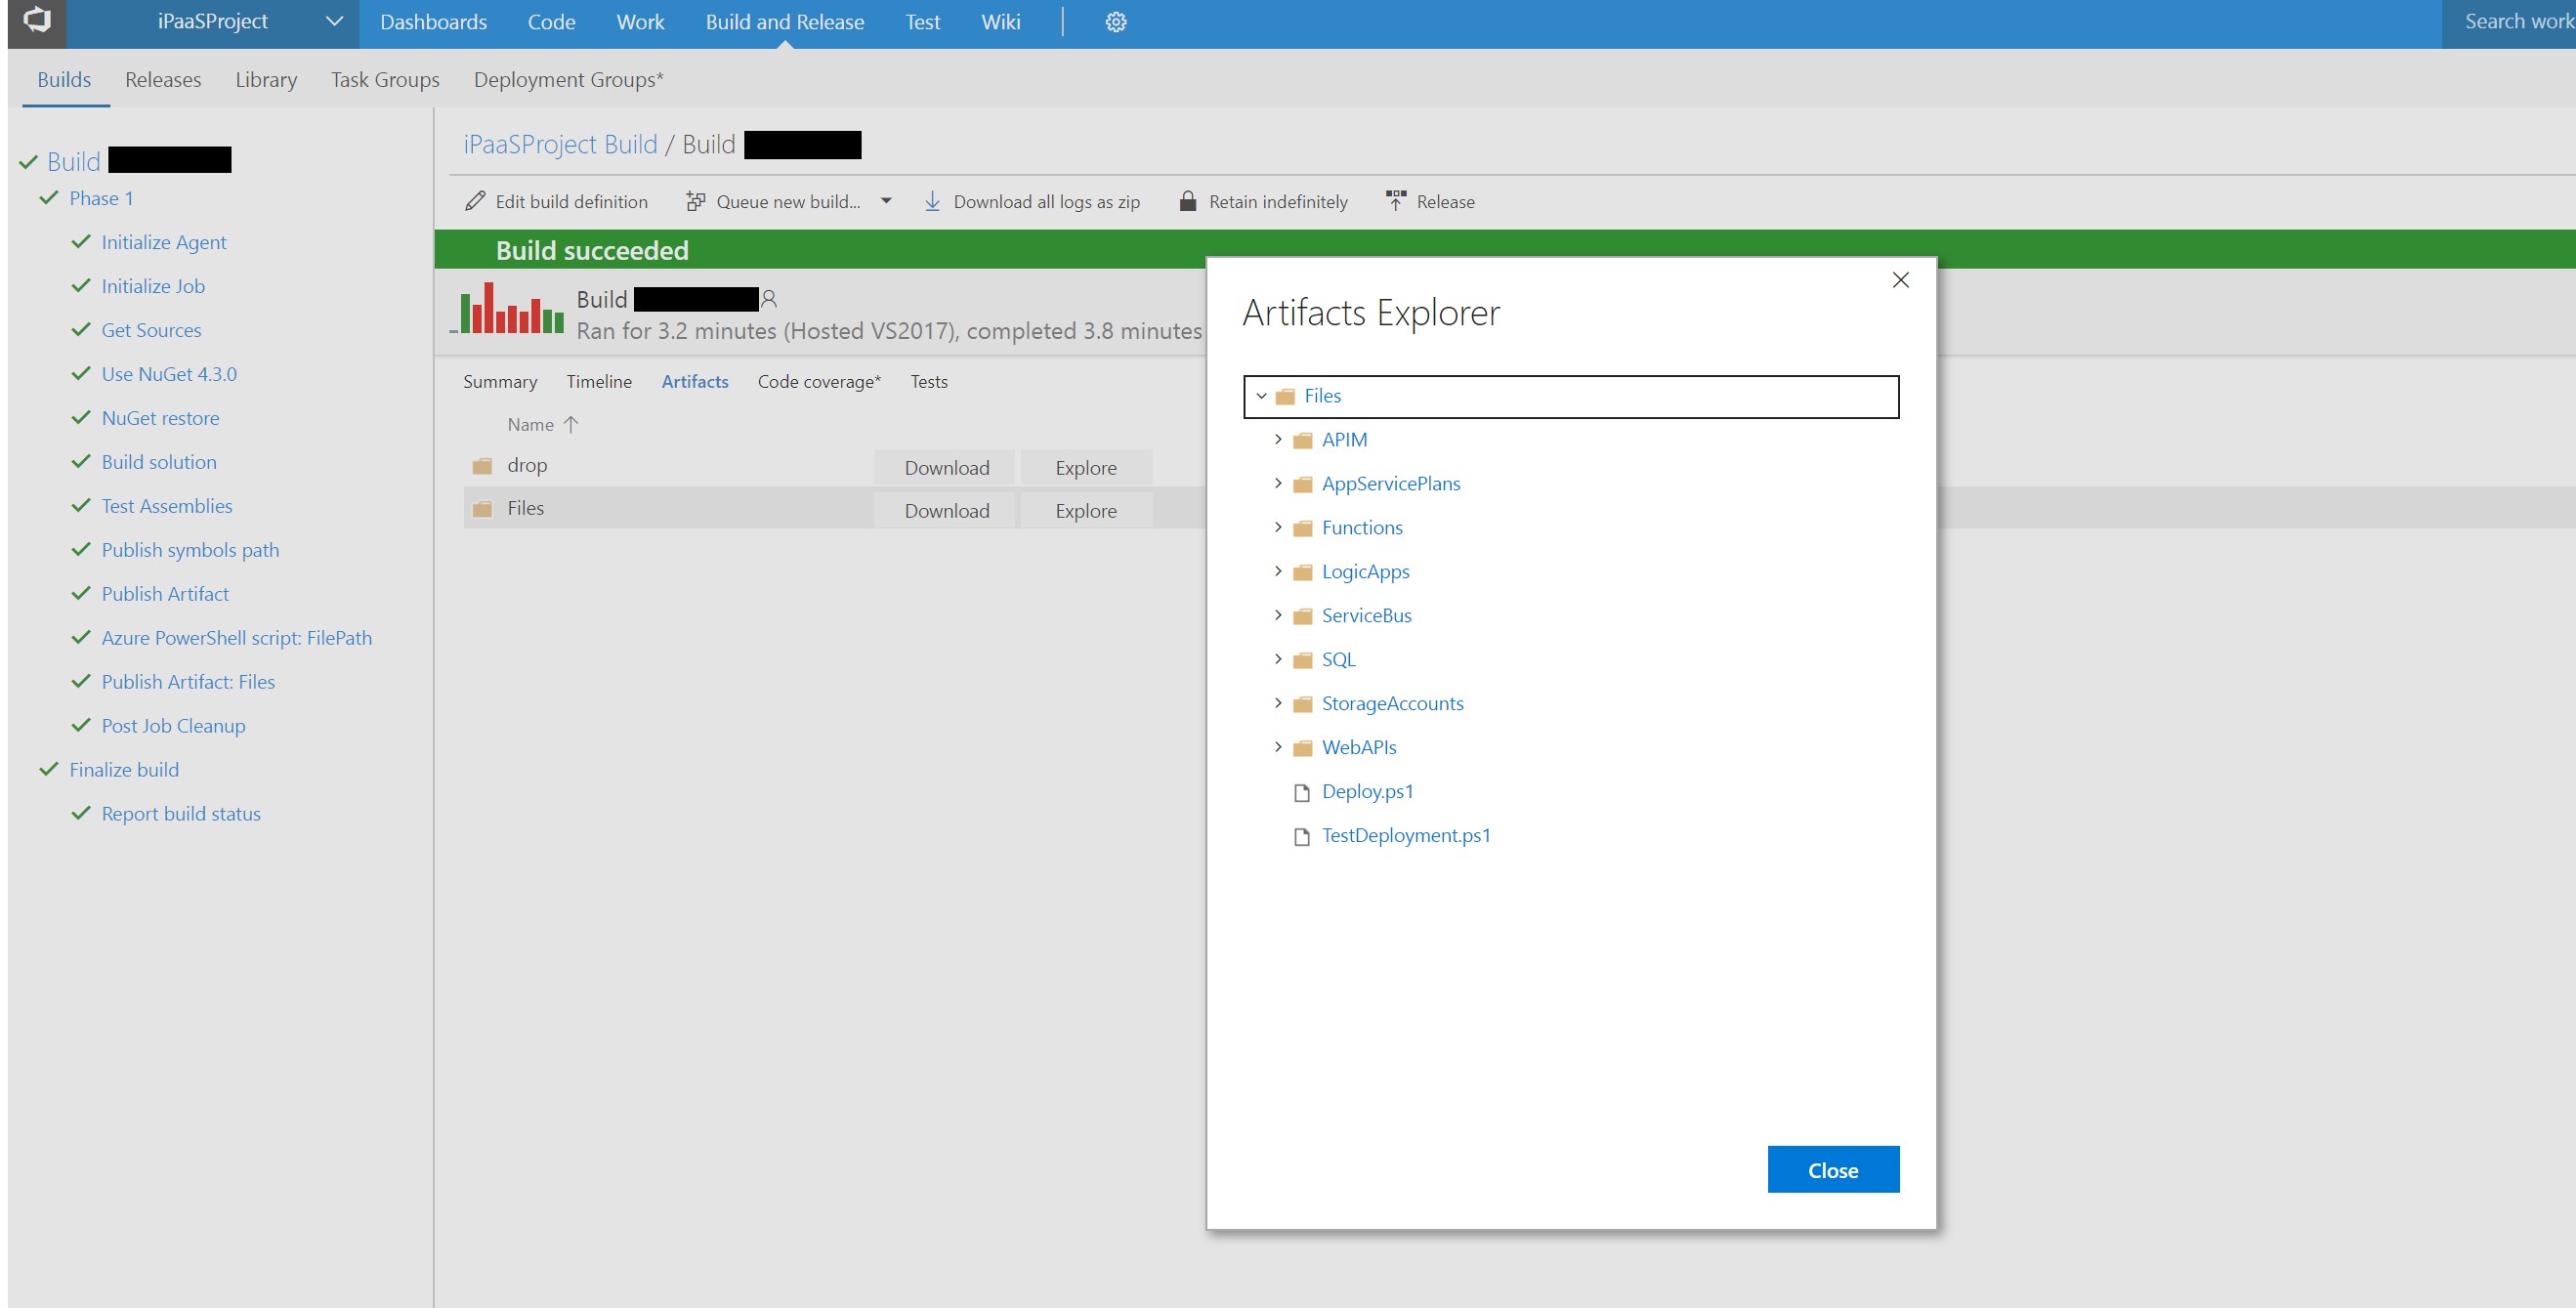Click the Retain indefinitely lock icon
Image resolution: width=2576 pixels, height=1308 pixels.
pyautogui.click(x=1187, y=201)
